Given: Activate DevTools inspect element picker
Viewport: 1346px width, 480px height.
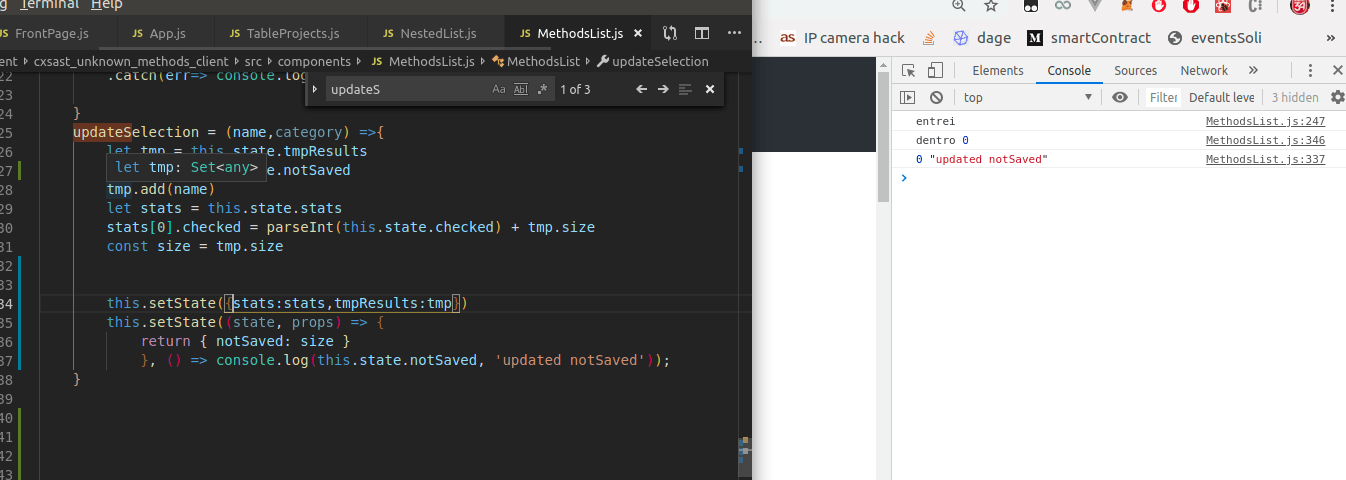Looking at the screenshot, I should [908, 70].
